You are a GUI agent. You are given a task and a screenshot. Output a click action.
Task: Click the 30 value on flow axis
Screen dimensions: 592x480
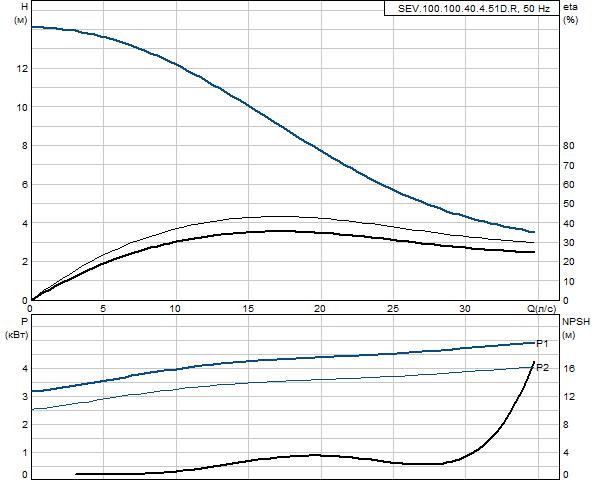[465, 309]
